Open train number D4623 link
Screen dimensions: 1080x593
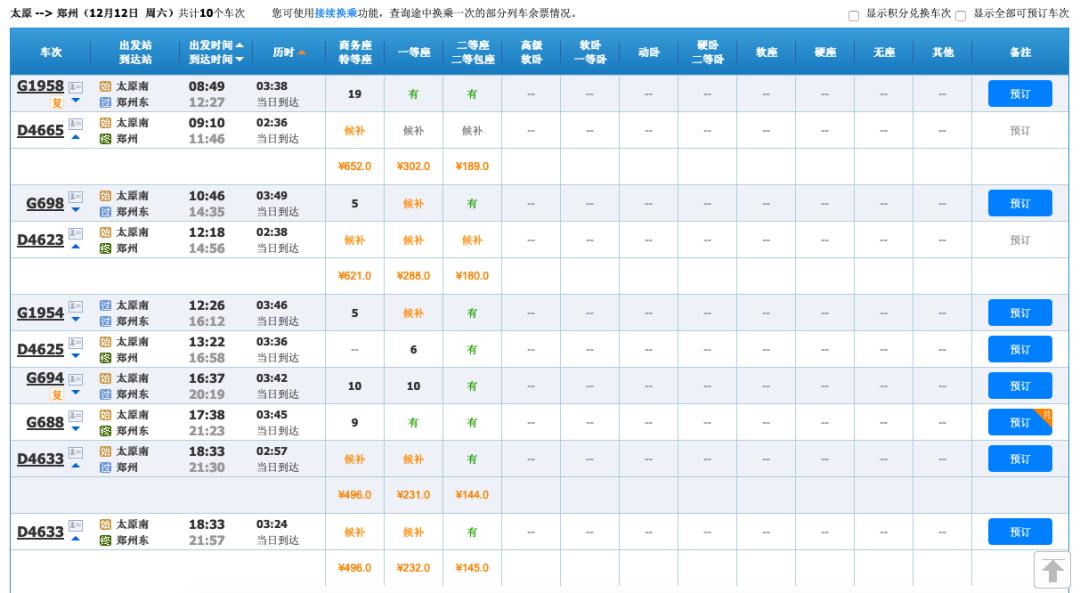click(41, 240)
